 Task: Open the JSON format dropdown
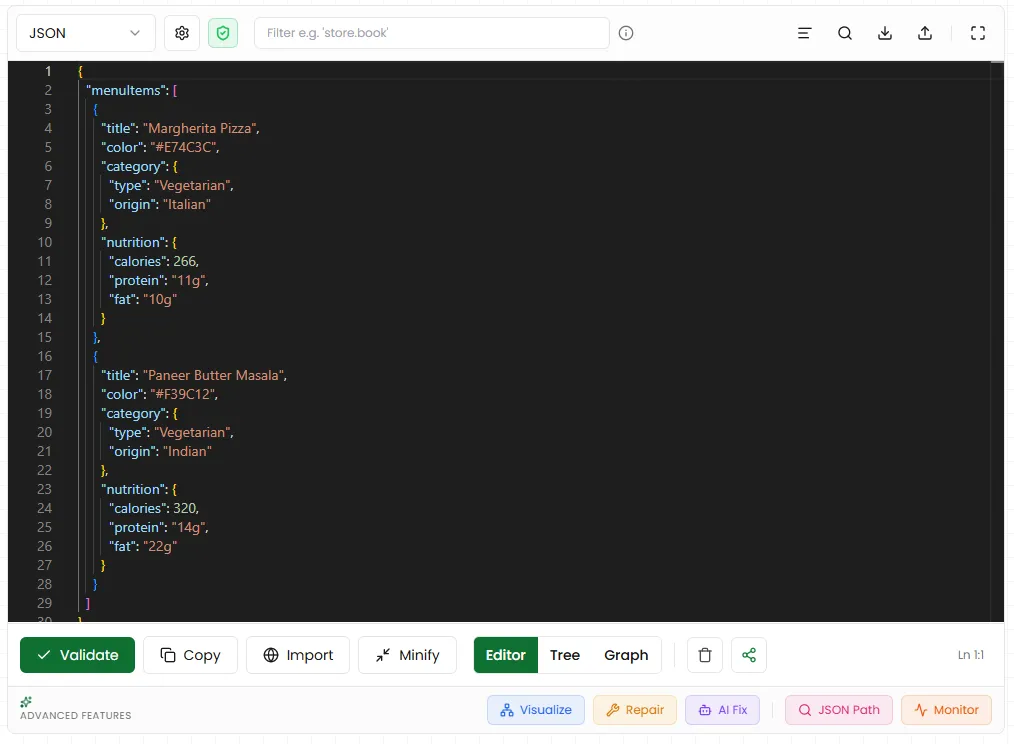coord(85,32)
